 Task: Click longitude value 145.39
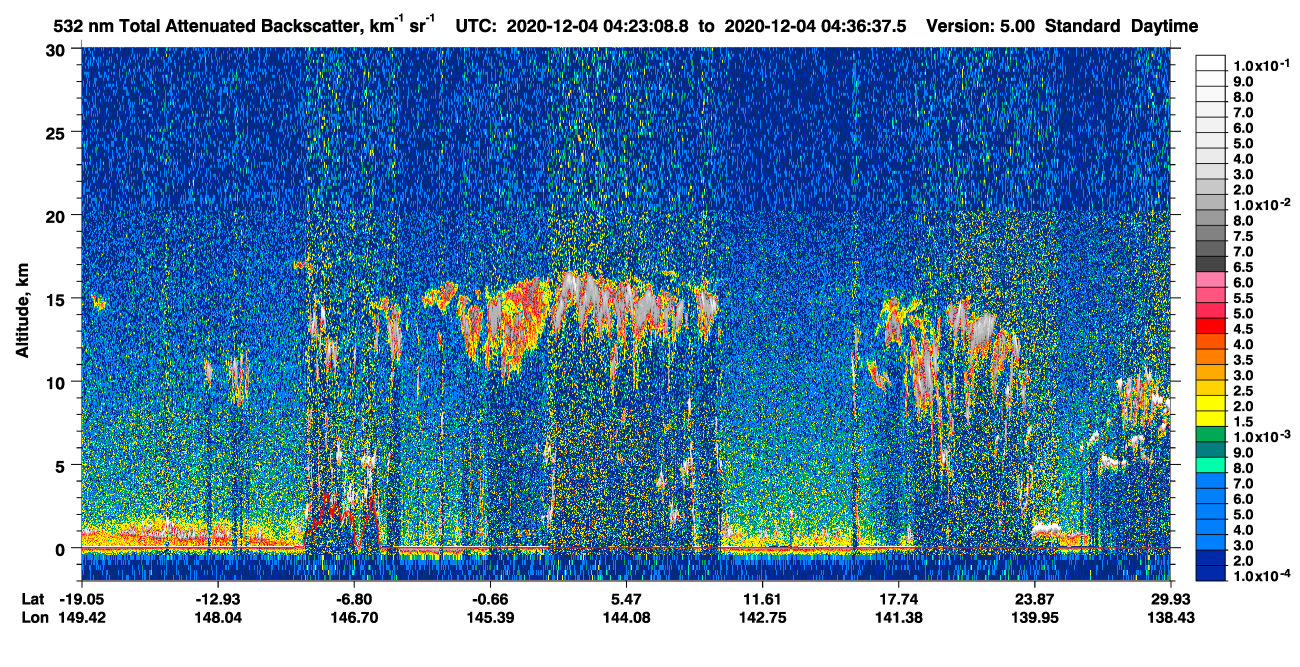[x=490, y=617]
